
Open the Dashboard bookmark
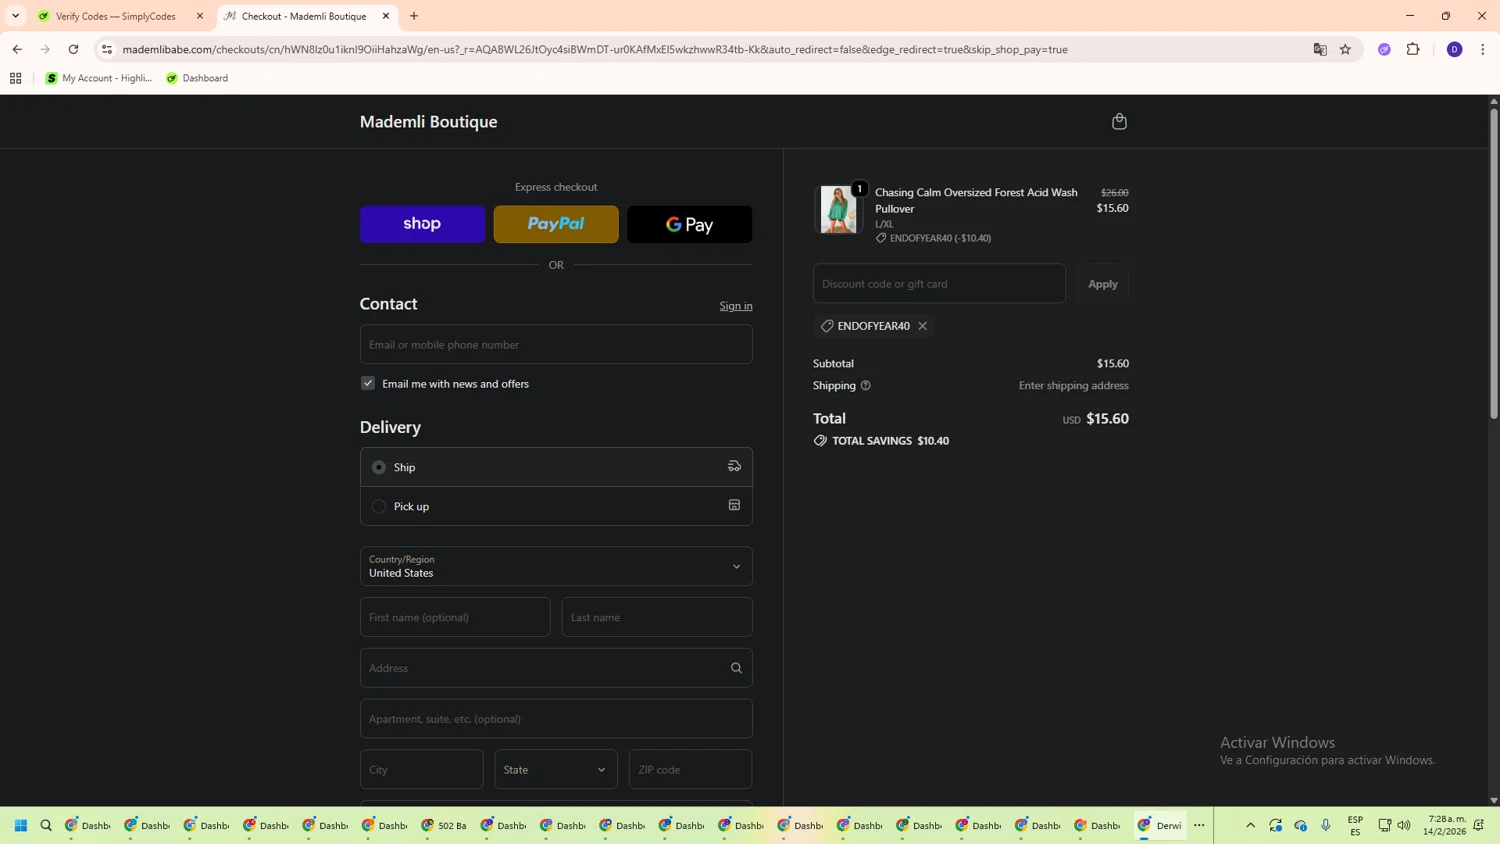point(197,78)
